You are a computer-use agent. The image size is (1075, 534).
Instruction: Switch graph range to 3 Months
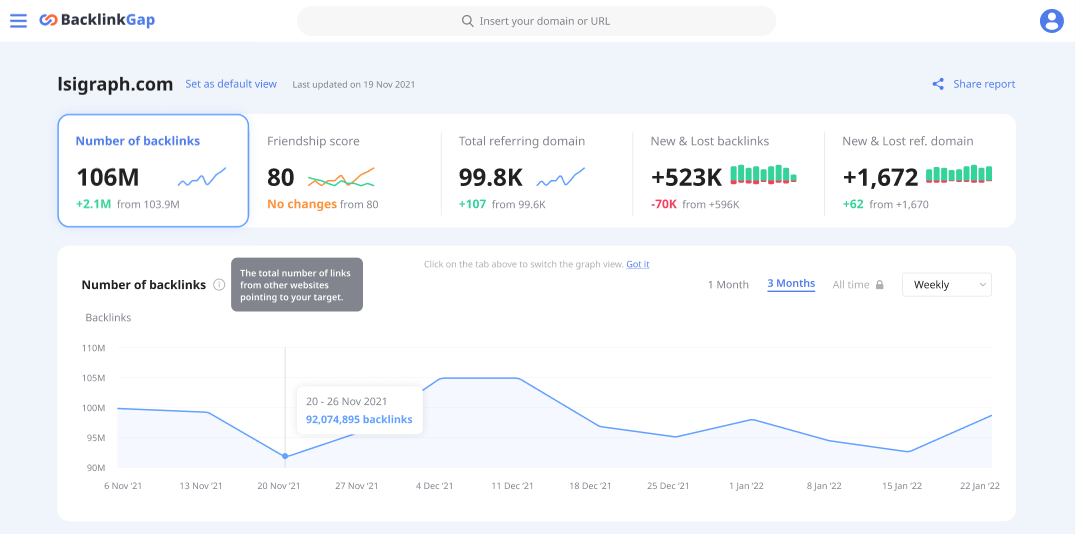(791, 284)
